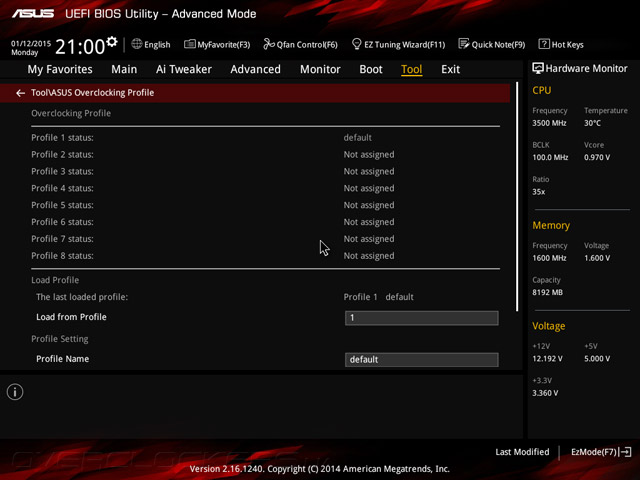This screenshot has width=640, height=480.
Task: Click the Version 2.16.1240 copyright text
Action: point(320,469)
